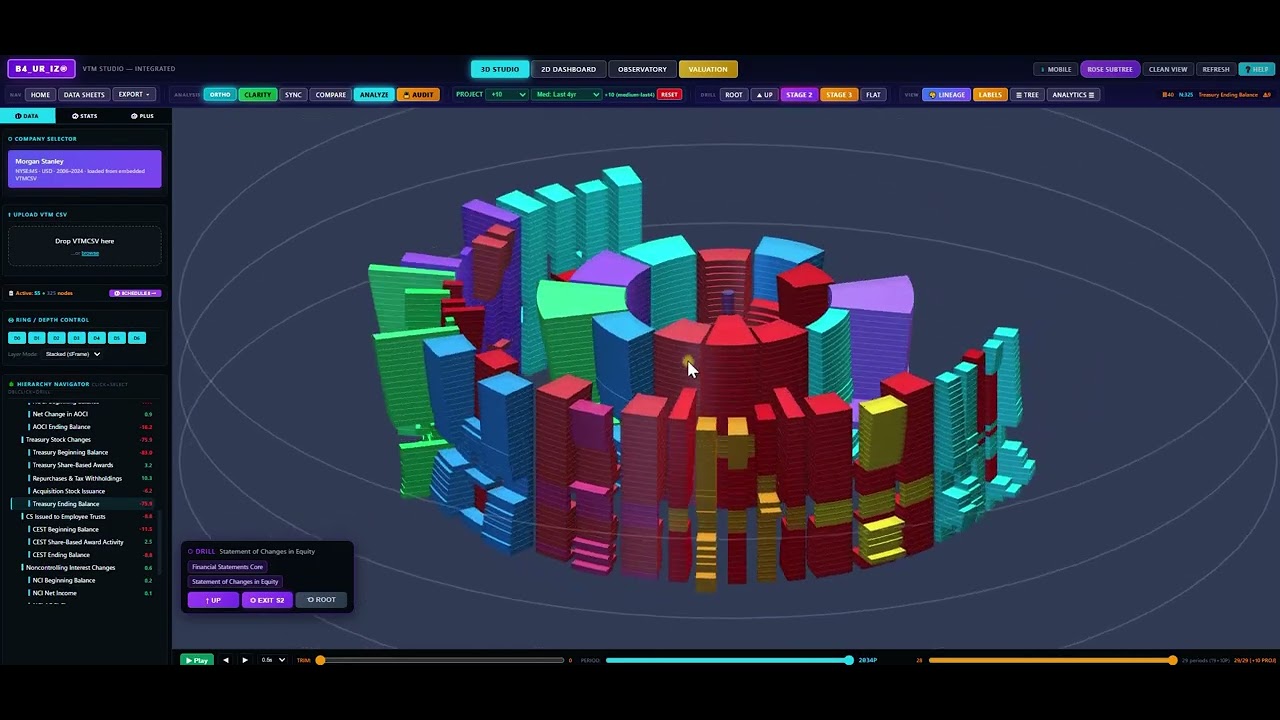Image resolution: width=1280 pixels, height=720 pixels.
Task: Click the red Reset button
Action: tap(669, 95)
